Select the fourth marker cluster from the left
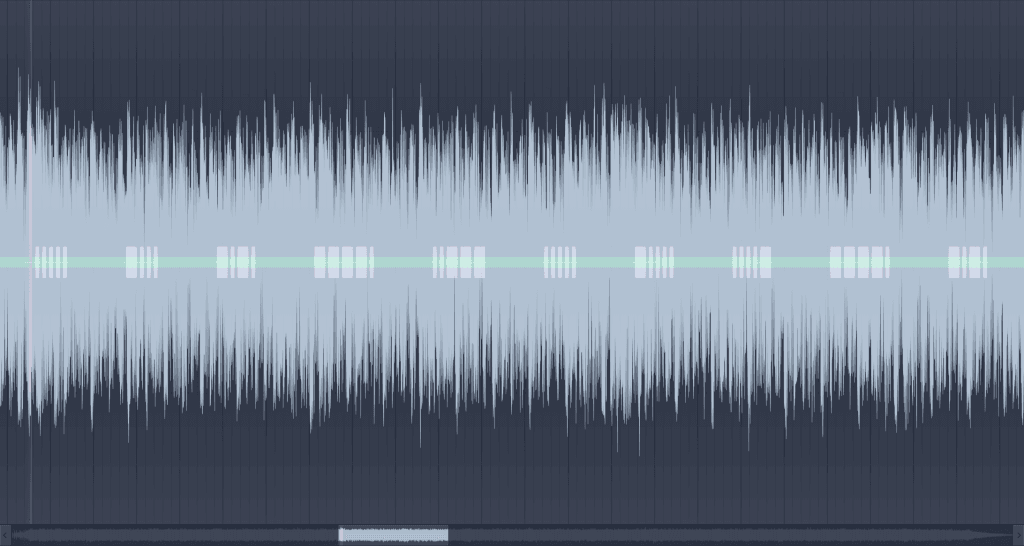Image resolution: width=1024 pixels, height=546 pixels. pyautogui.click(x=343, y=262)
